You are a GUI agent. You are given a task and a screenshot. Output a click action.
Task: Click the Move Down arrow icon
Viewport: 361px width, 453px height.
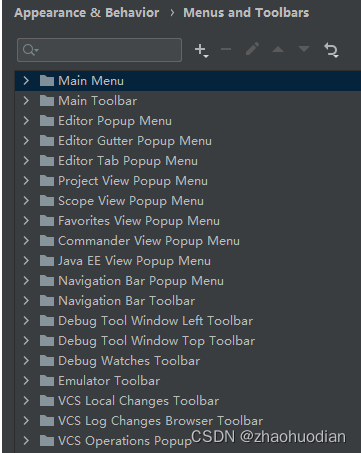pyautogui.click(x=304, y=49)
